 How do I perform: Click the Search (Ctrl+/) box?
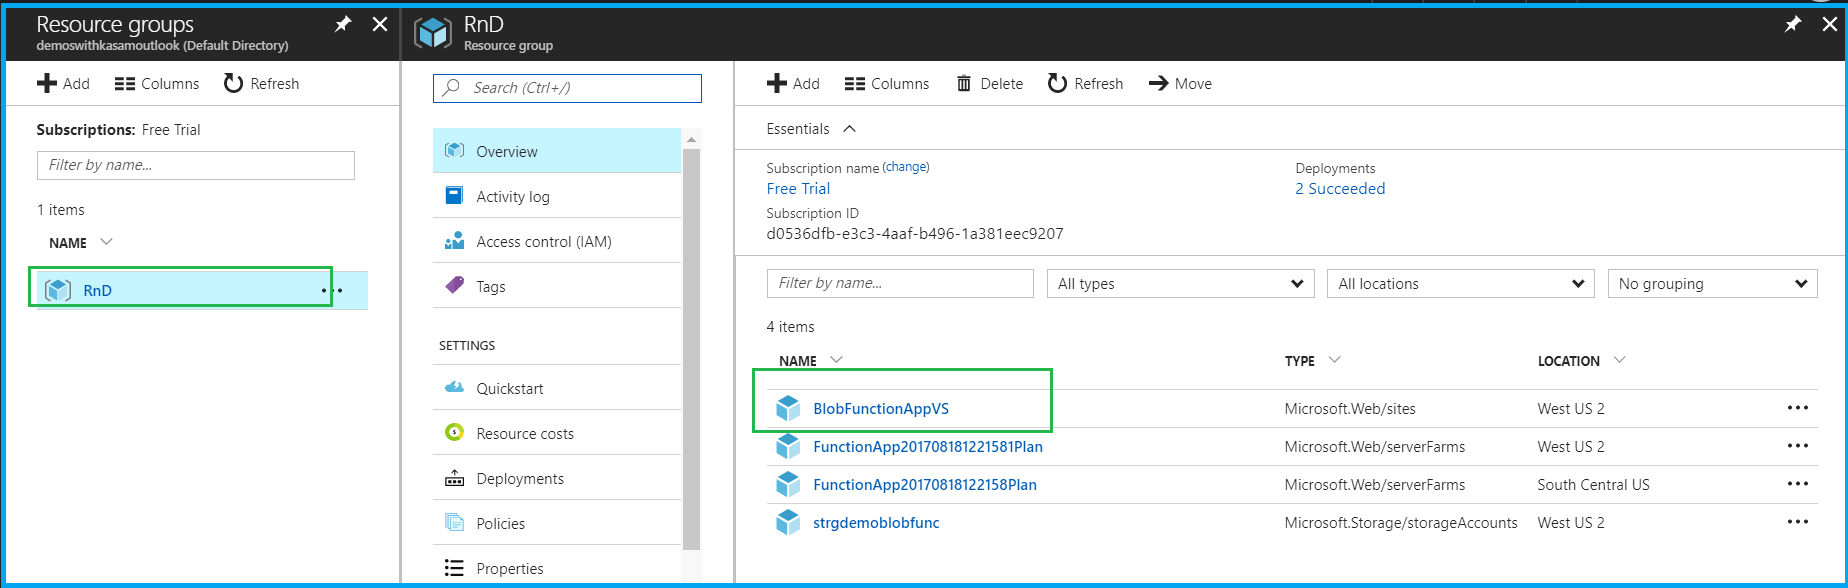click(x=567, y=88)
